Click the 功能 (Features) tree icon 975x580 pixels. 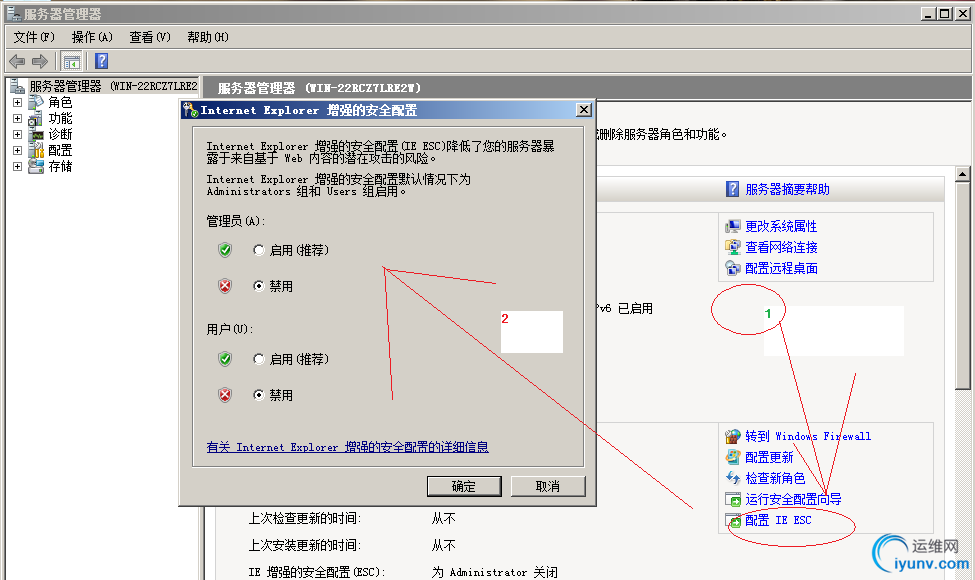coord(36,118)
